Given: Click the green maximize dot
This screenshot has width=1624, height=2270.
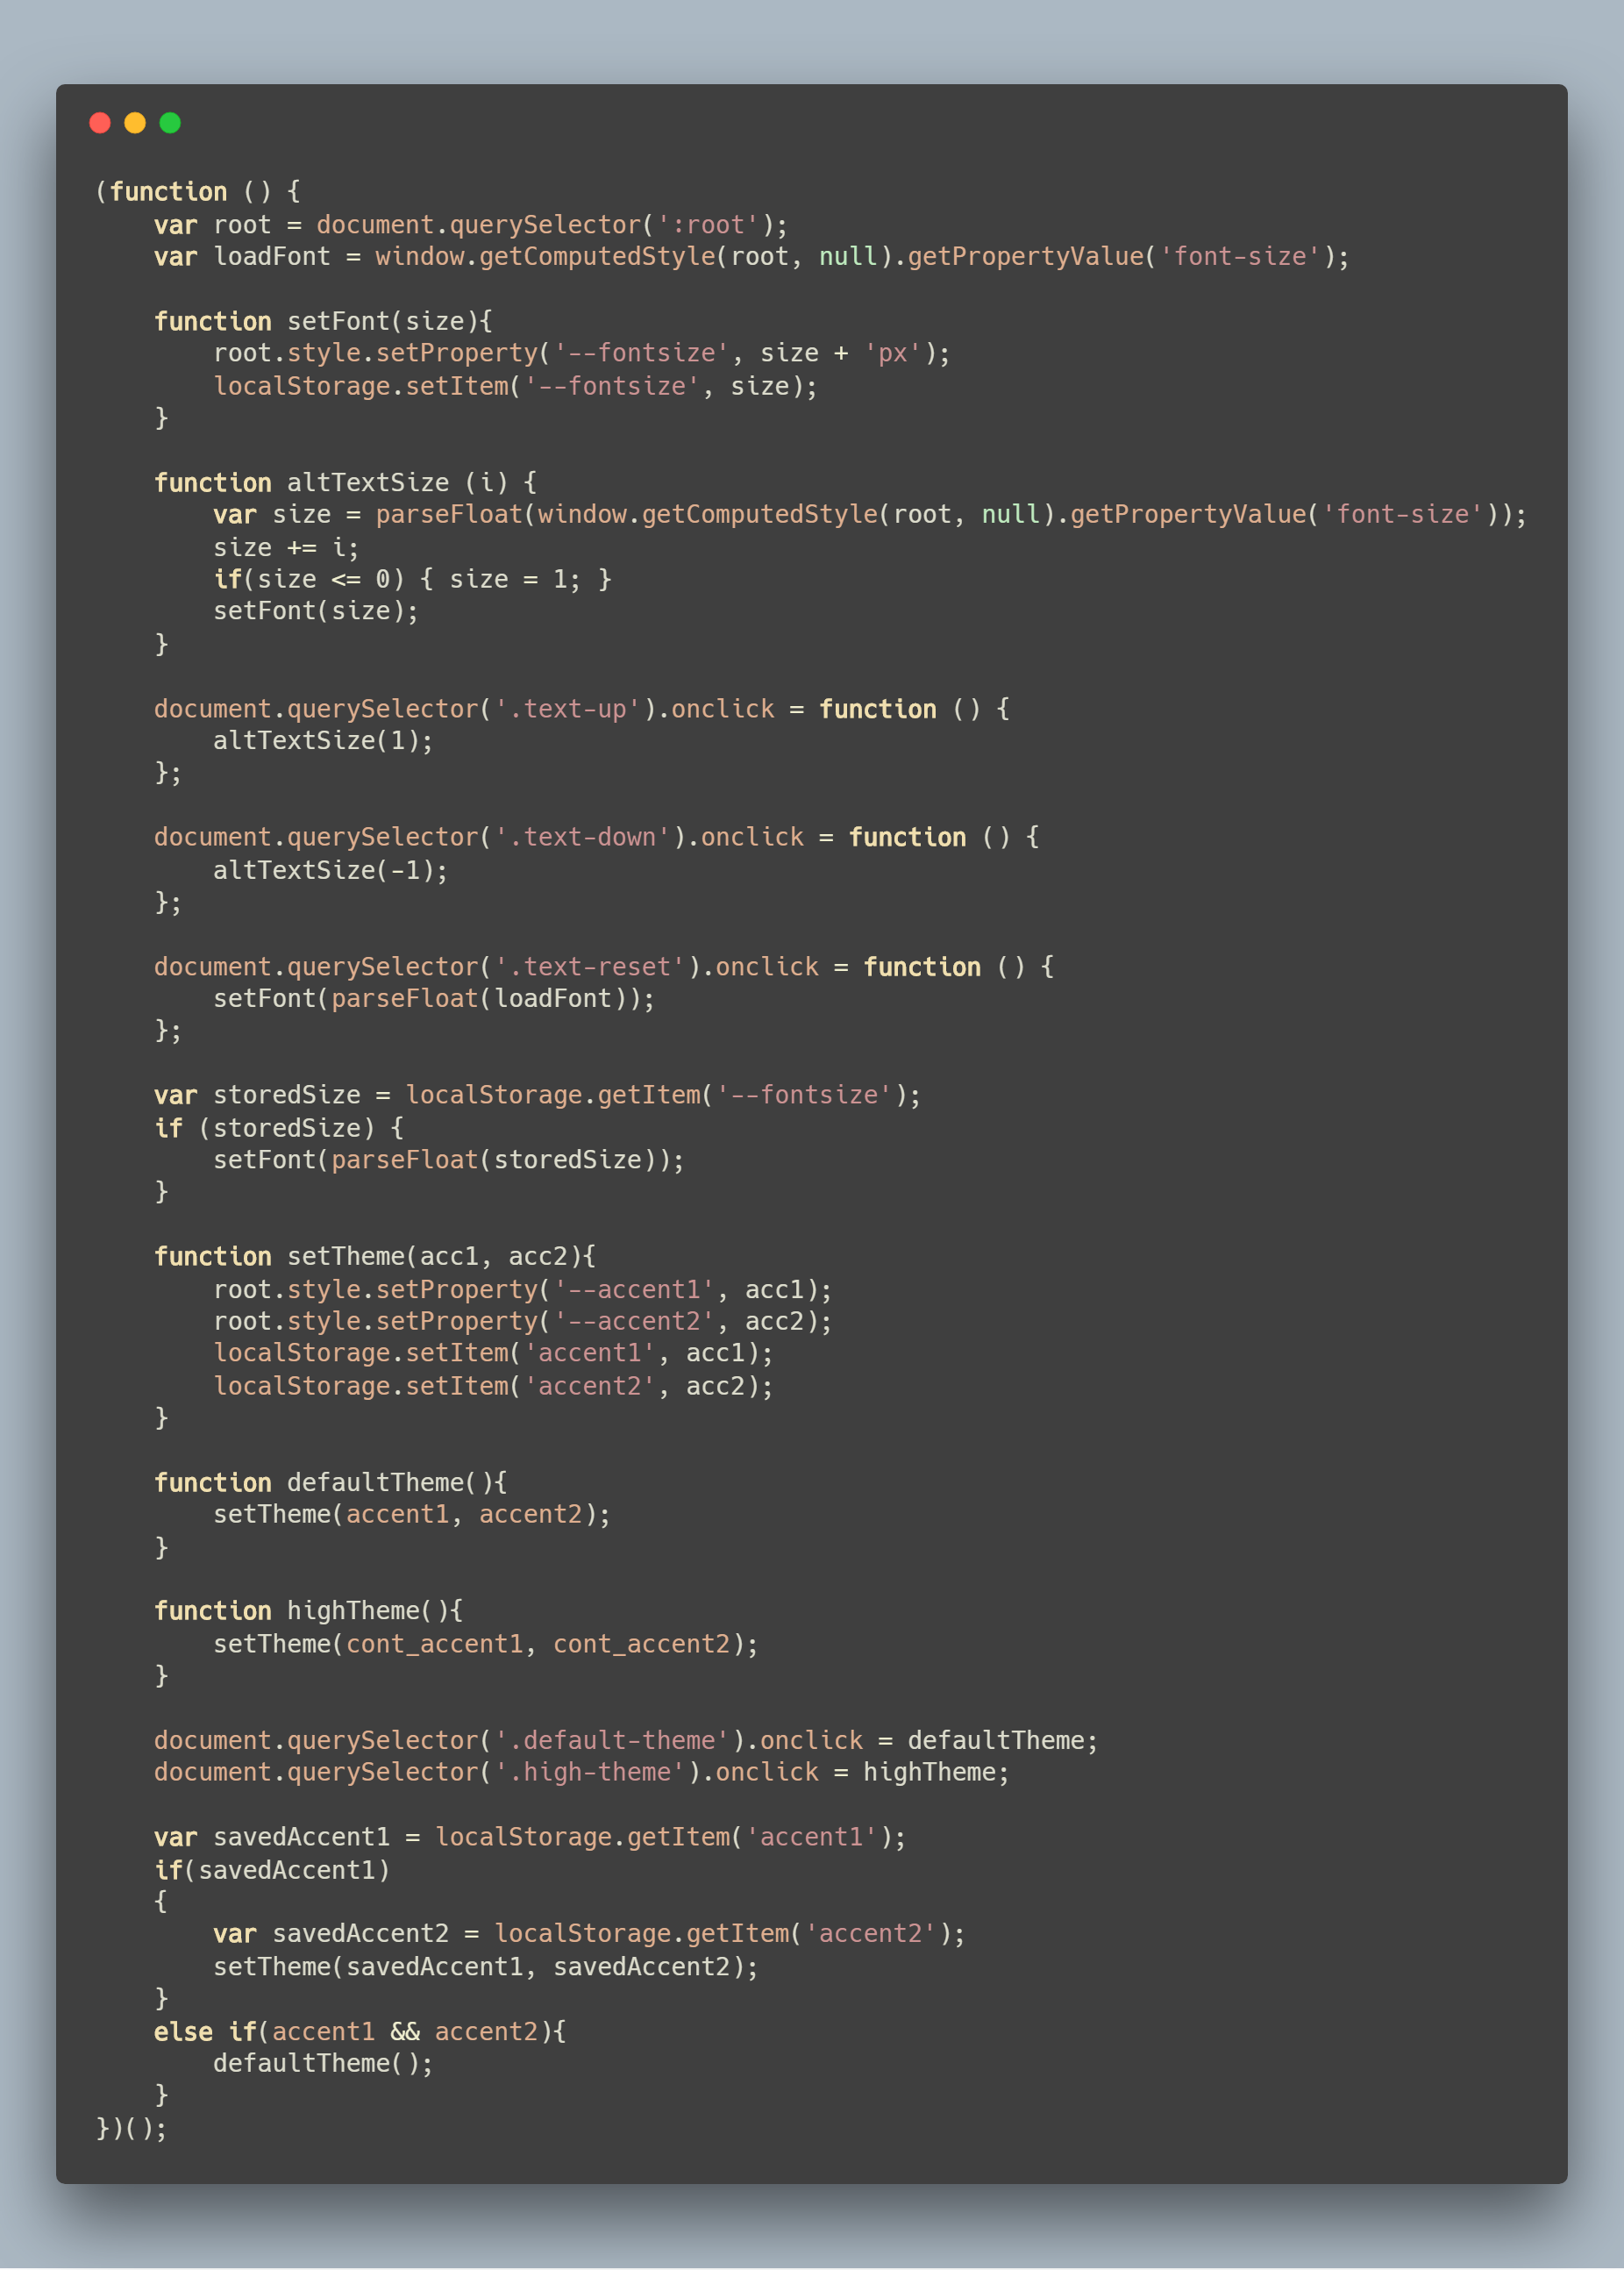Looking at the screenshot, I should pyautogui.click(x=170, y=123).
